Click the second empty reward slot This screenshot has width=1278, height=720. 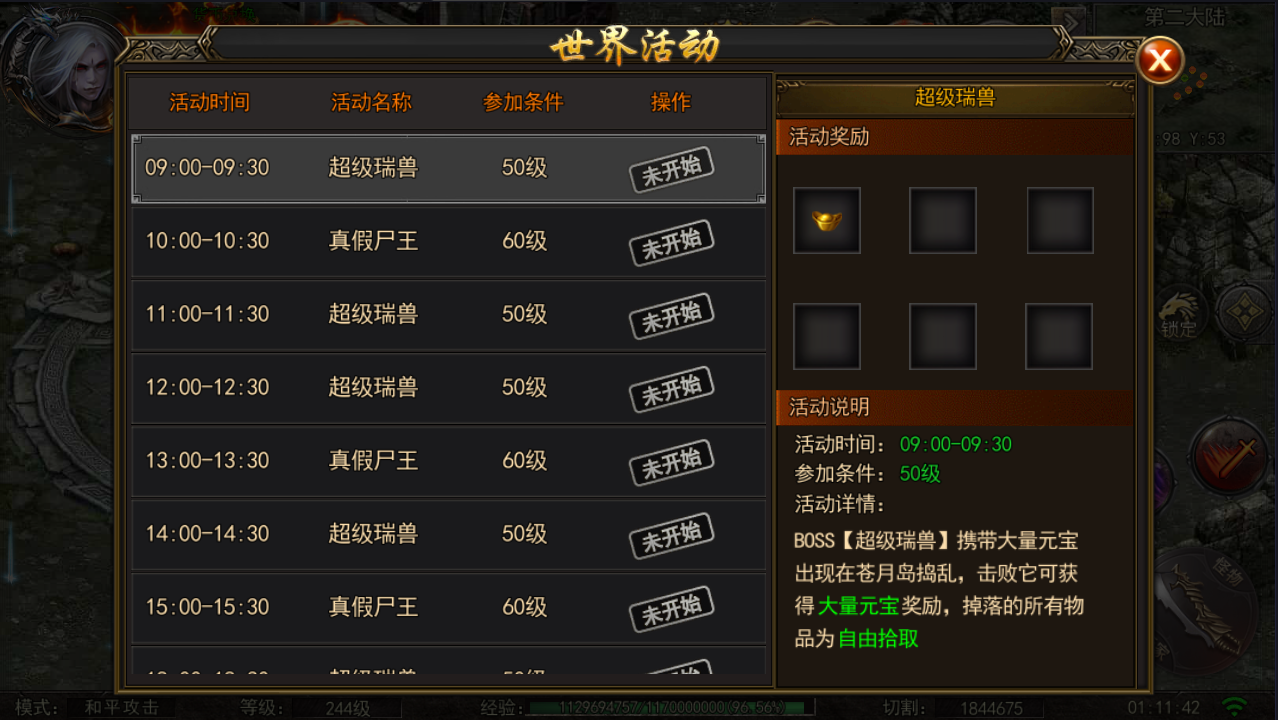click(943, 220)
